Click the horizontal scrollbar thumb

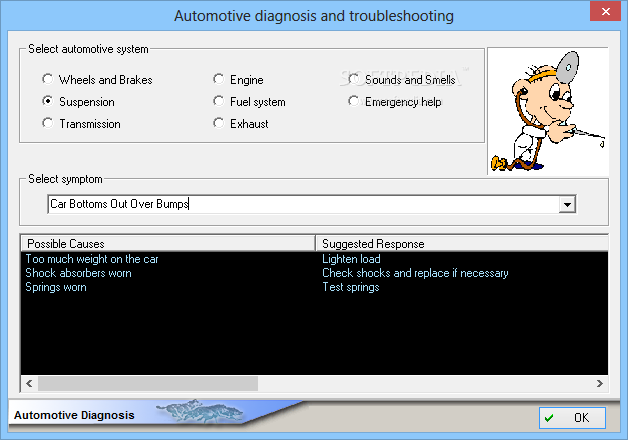click(x=148, y=384)
